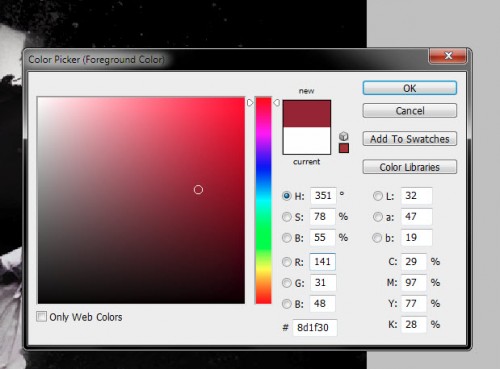Click the magenta M field showing 97

tap(414, 283)
